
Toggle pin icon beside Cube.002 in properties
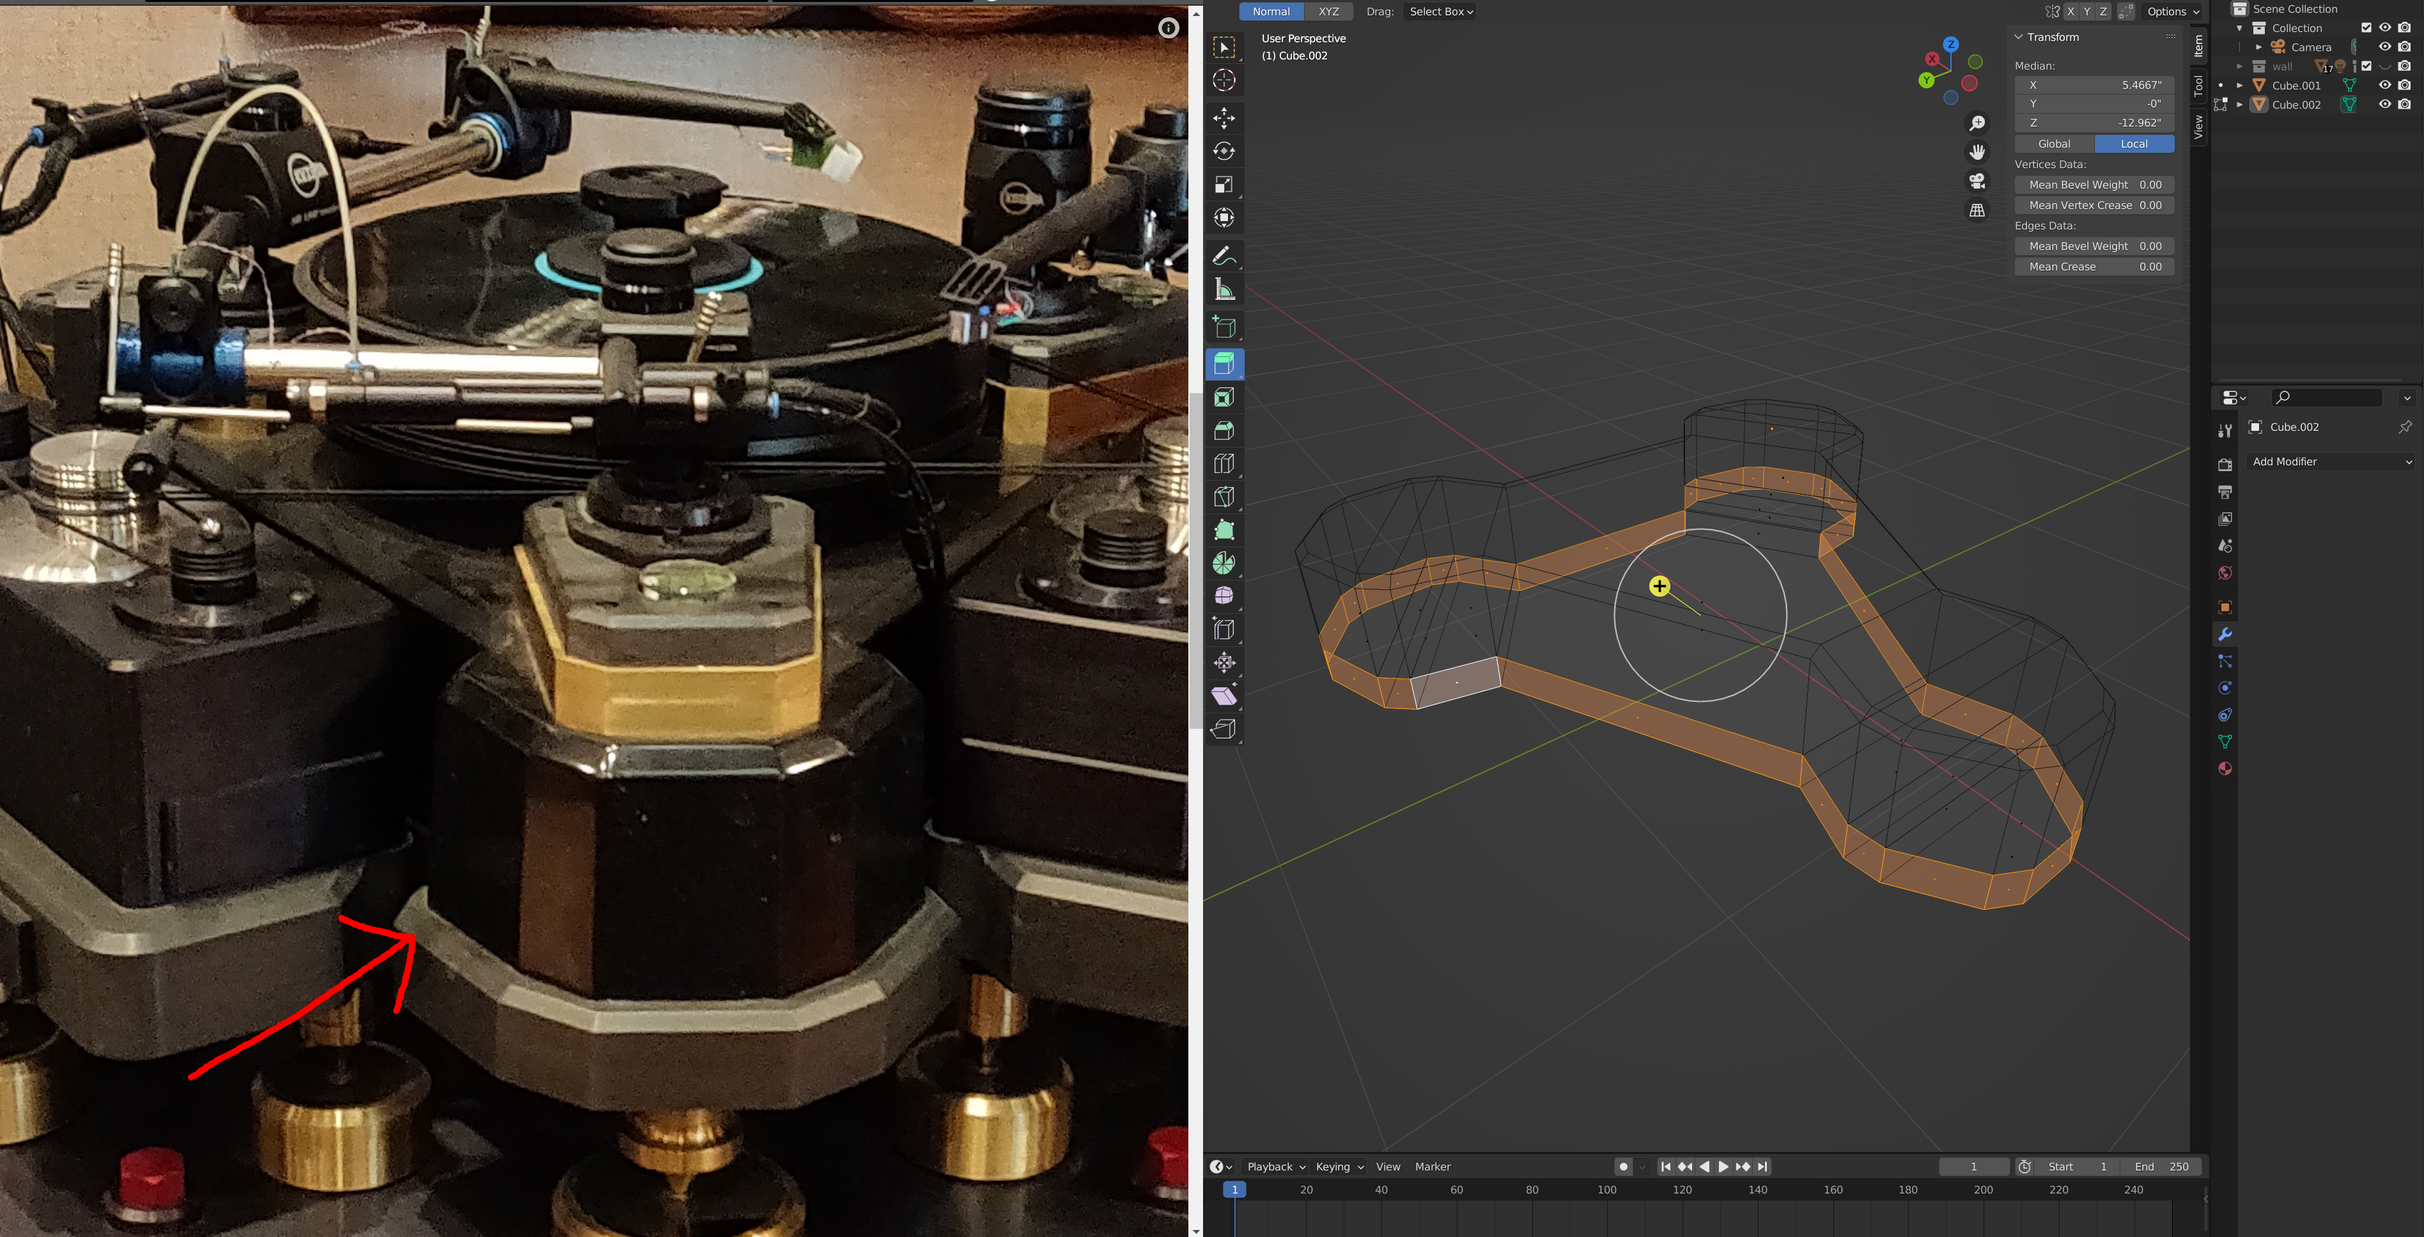click(2405, 427)
